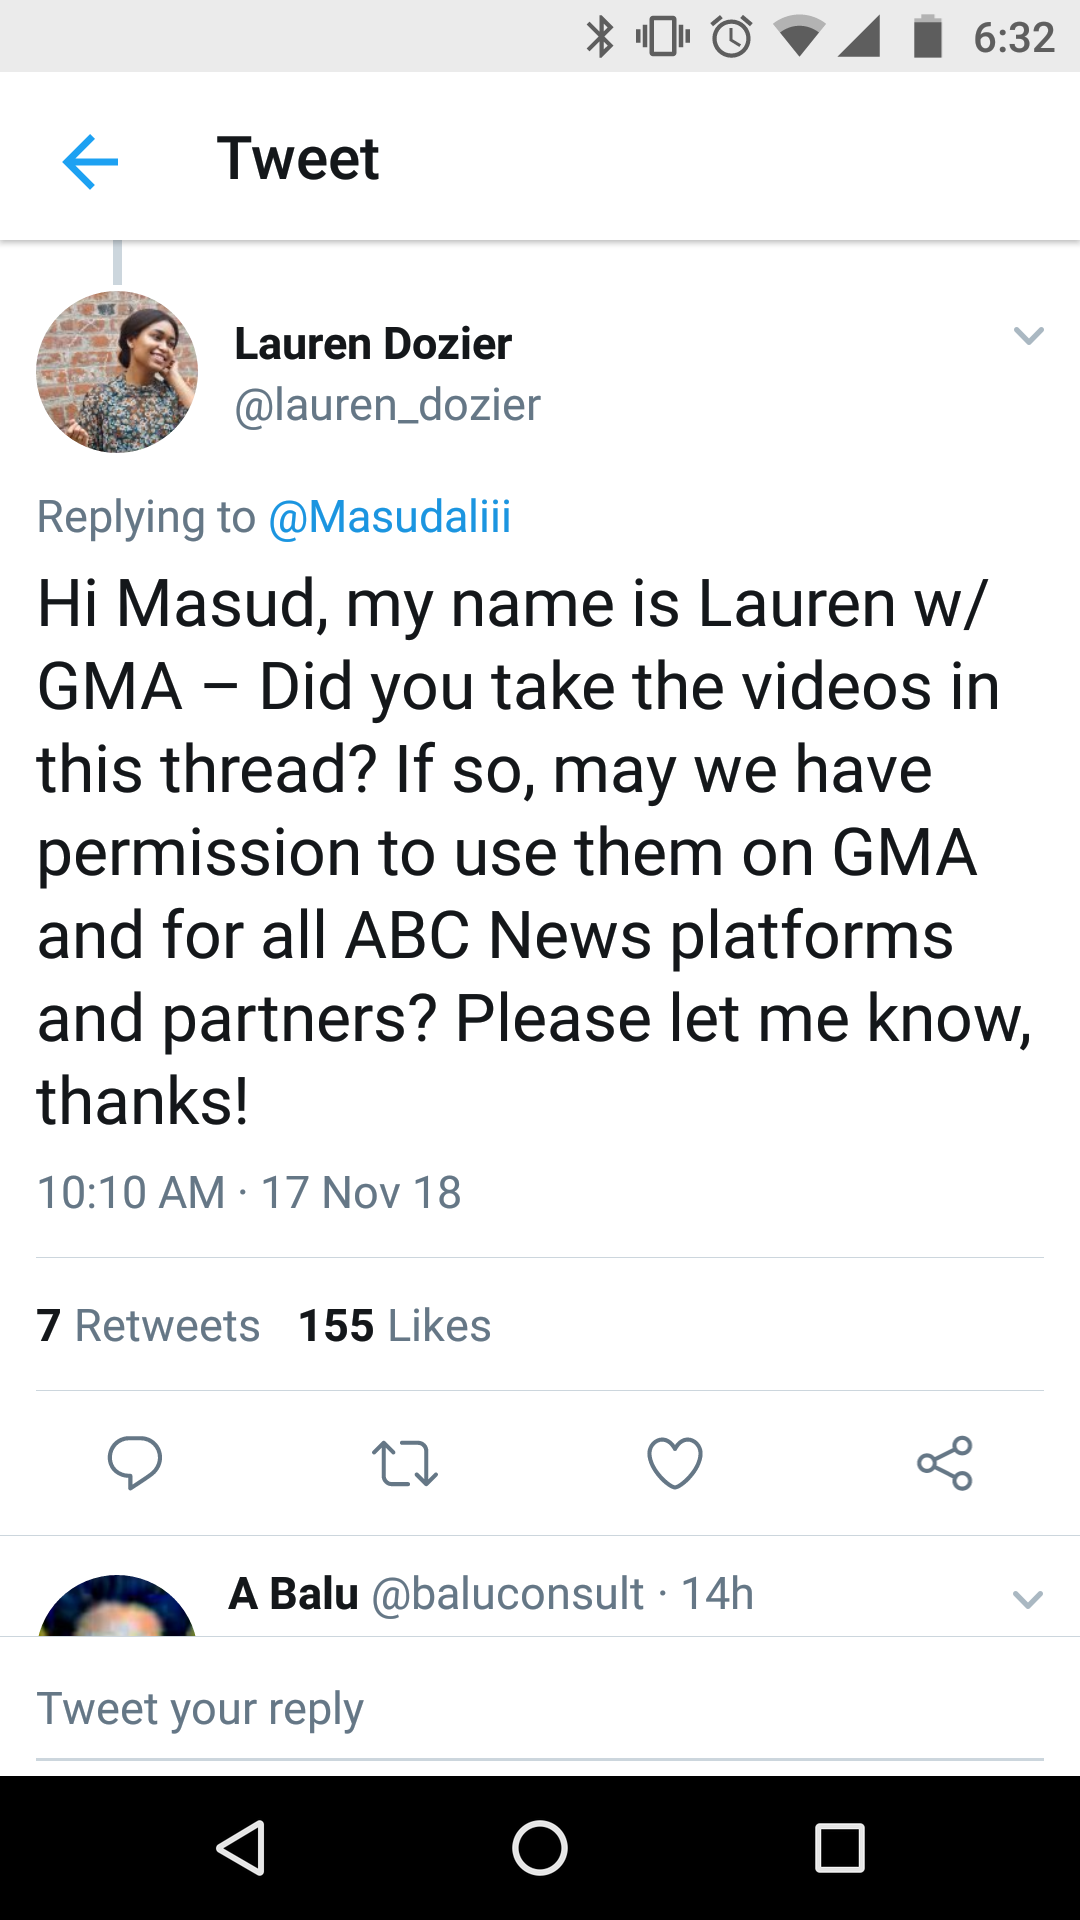Tap the back arrow to leave tweet
The height and width of the screenshot is (1920, 1080).
click(x=90, y=161)
